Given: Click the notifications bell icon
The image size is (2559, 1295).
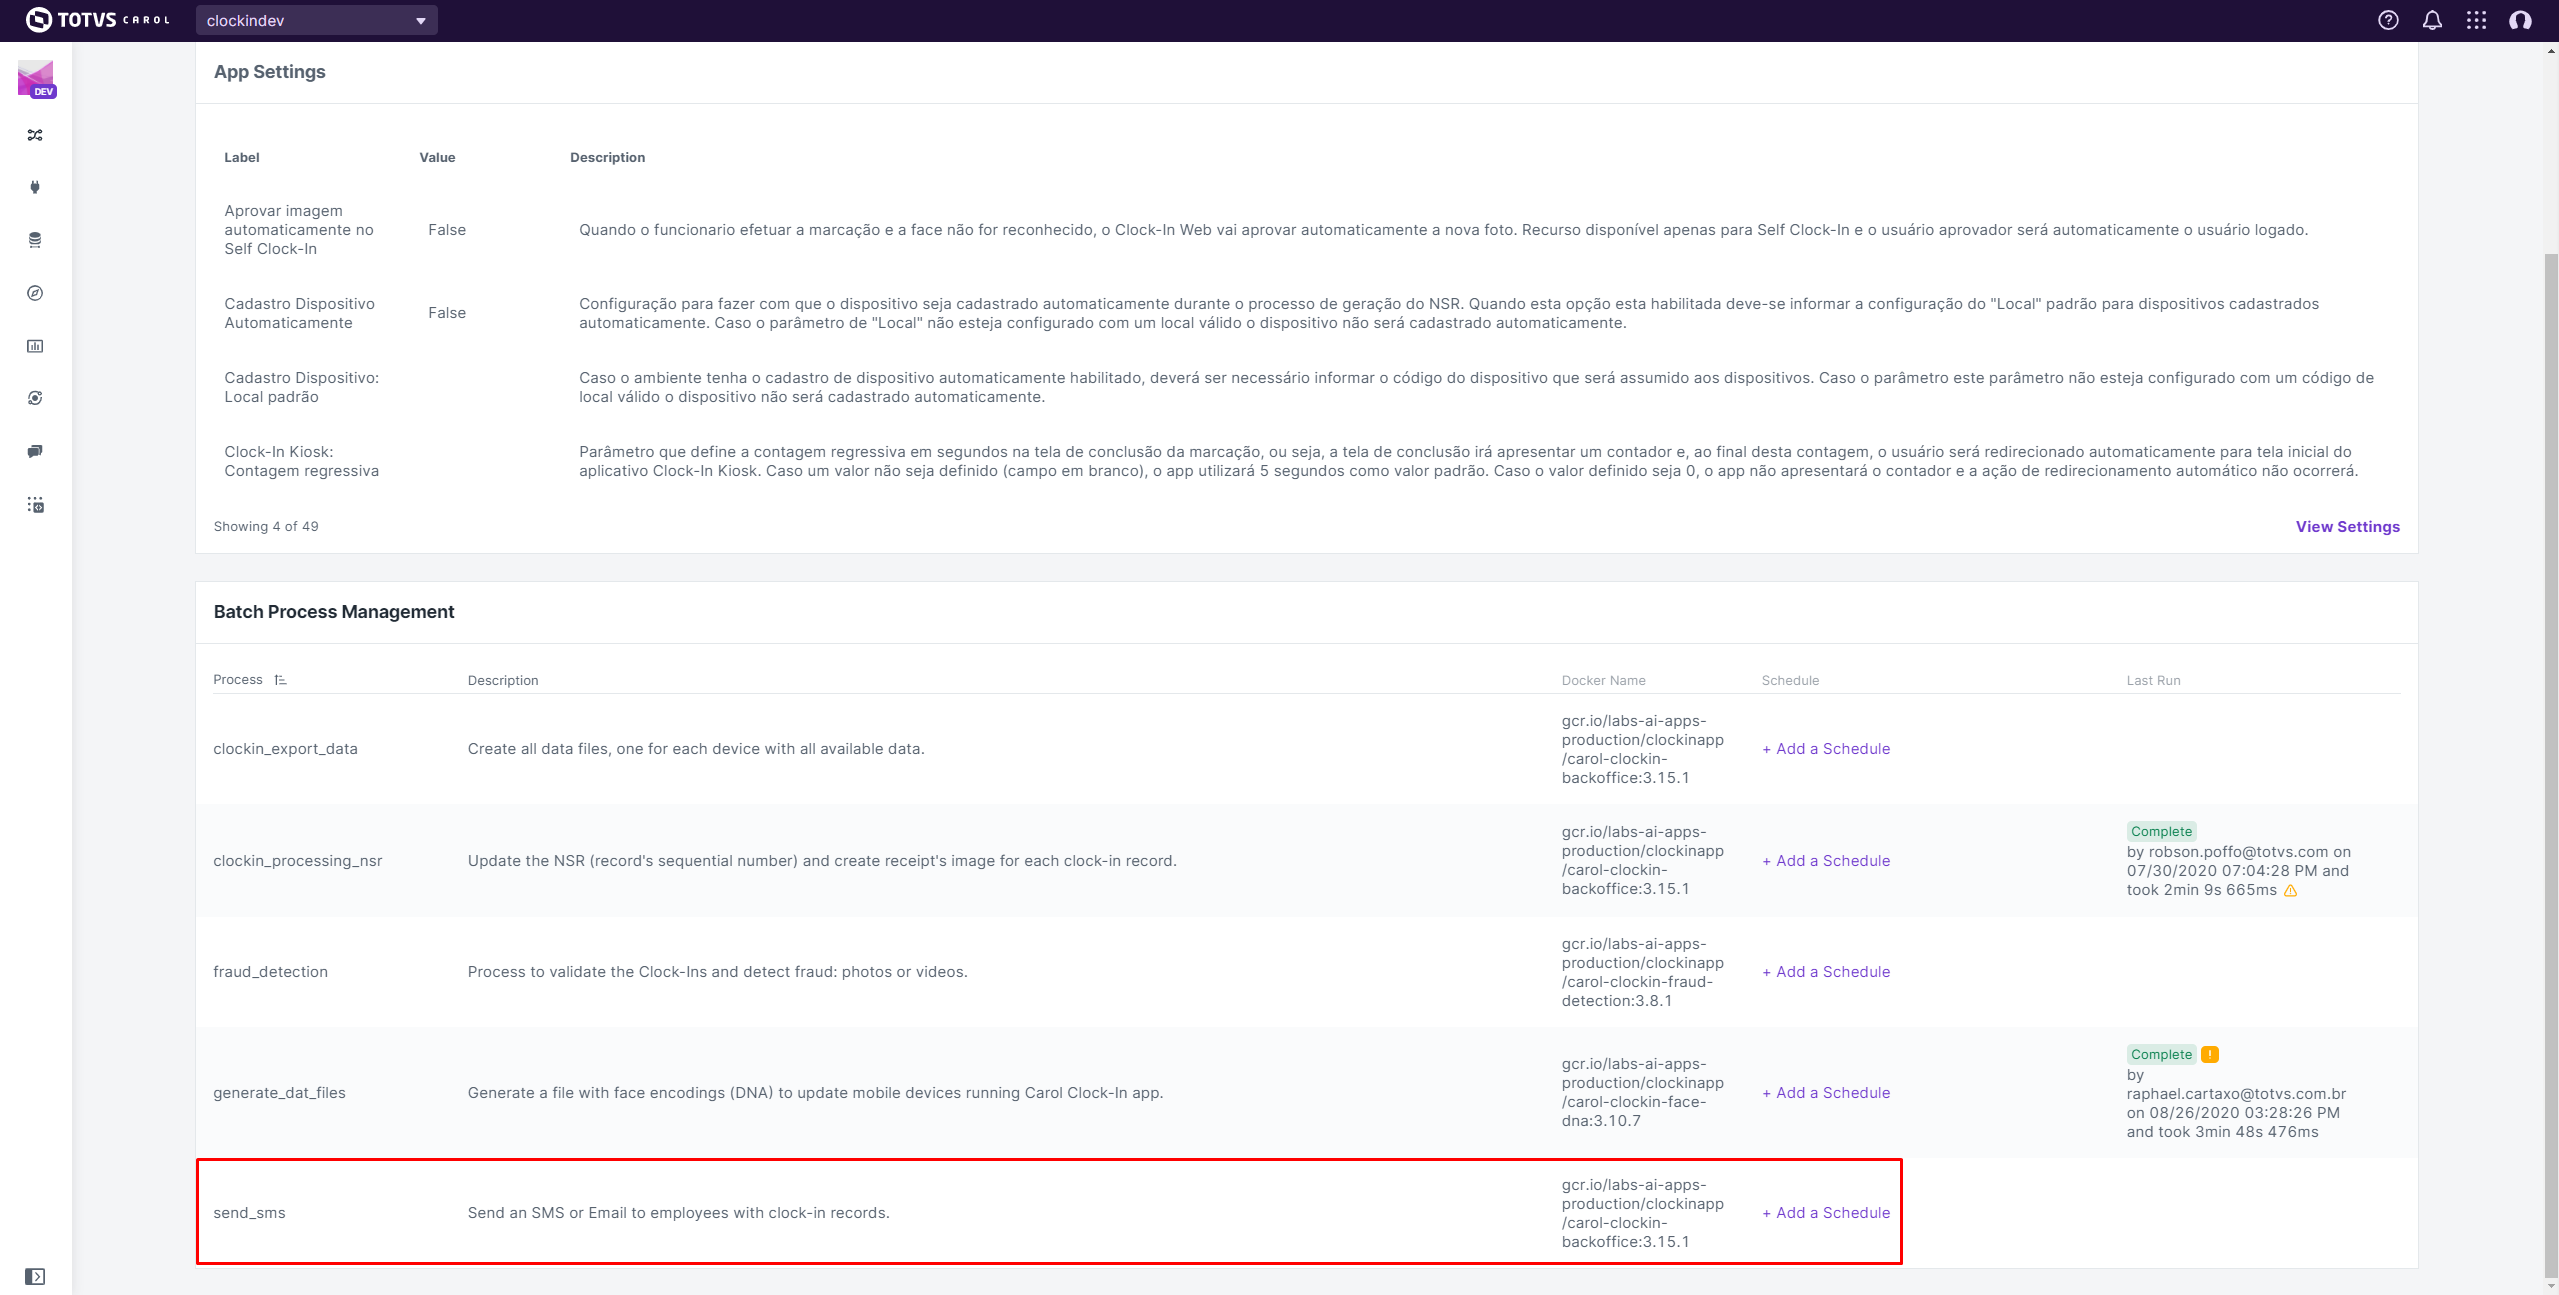Looking at the screenshot, I should point(2432,20).
